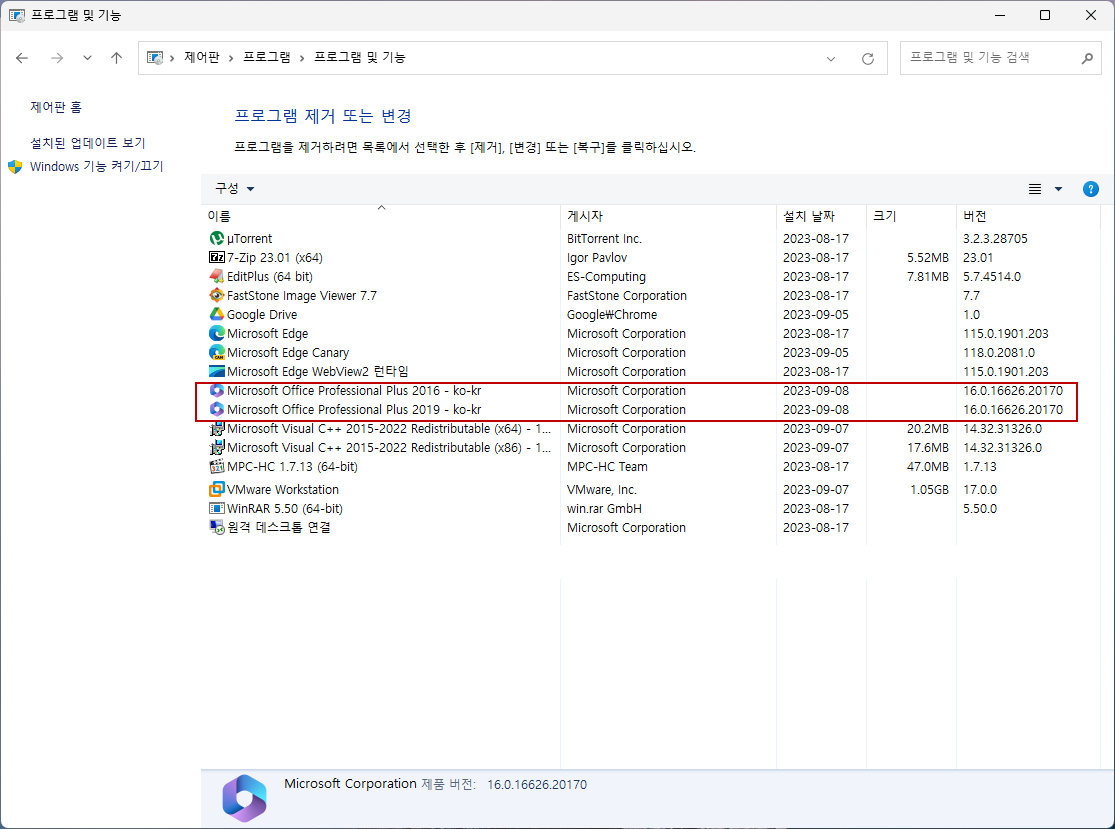Click version 118.0.2081.0 cell
1115x829 pixels.
pos(999,353)
